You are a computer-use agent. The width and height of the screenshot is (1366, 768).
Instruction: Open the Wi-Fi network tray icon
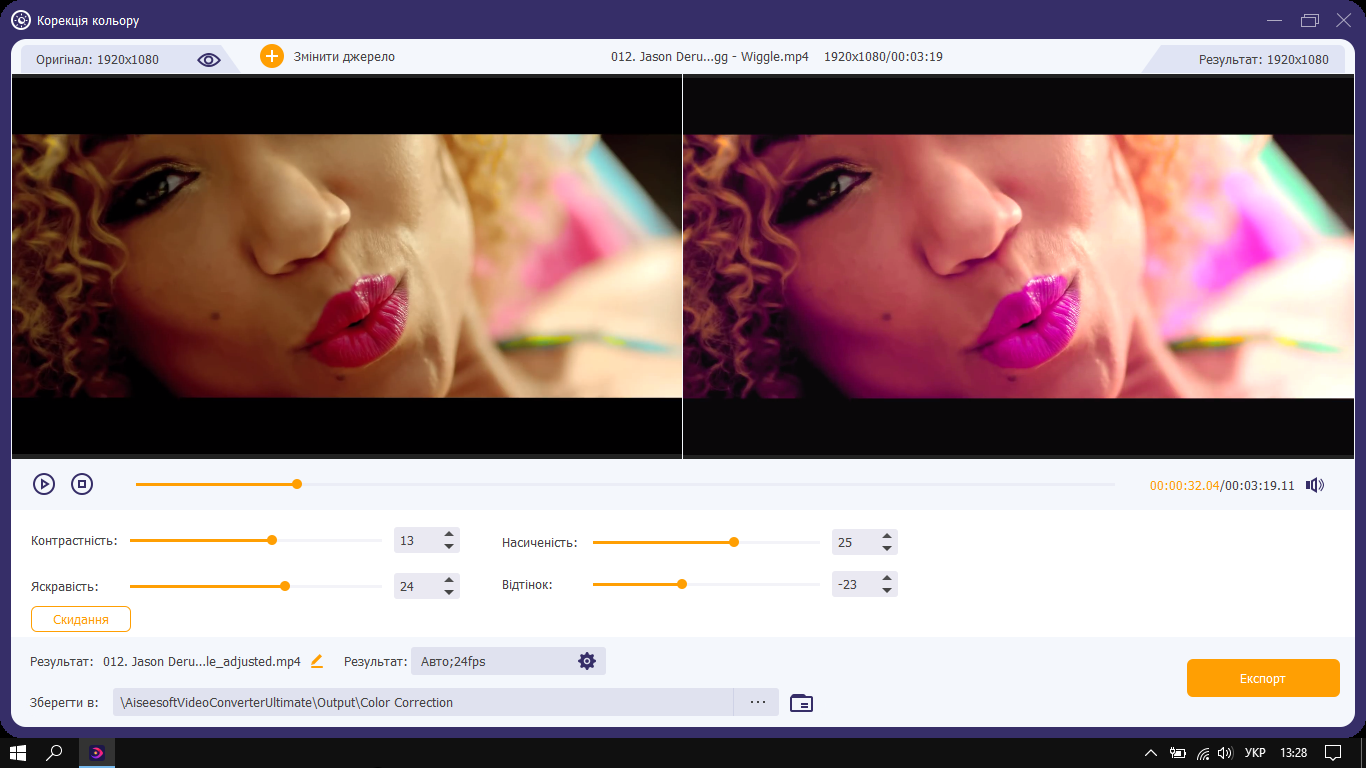[1203, 753]
